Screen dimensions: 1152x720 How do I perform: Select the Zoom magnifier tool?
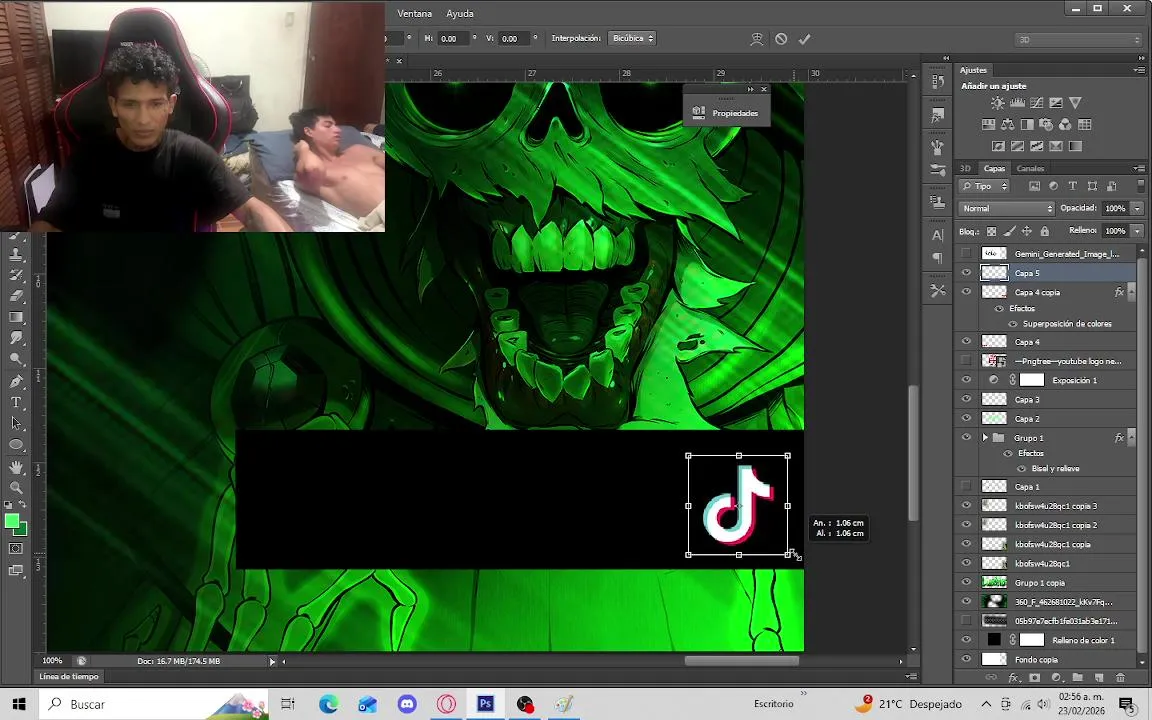point(16,488)
